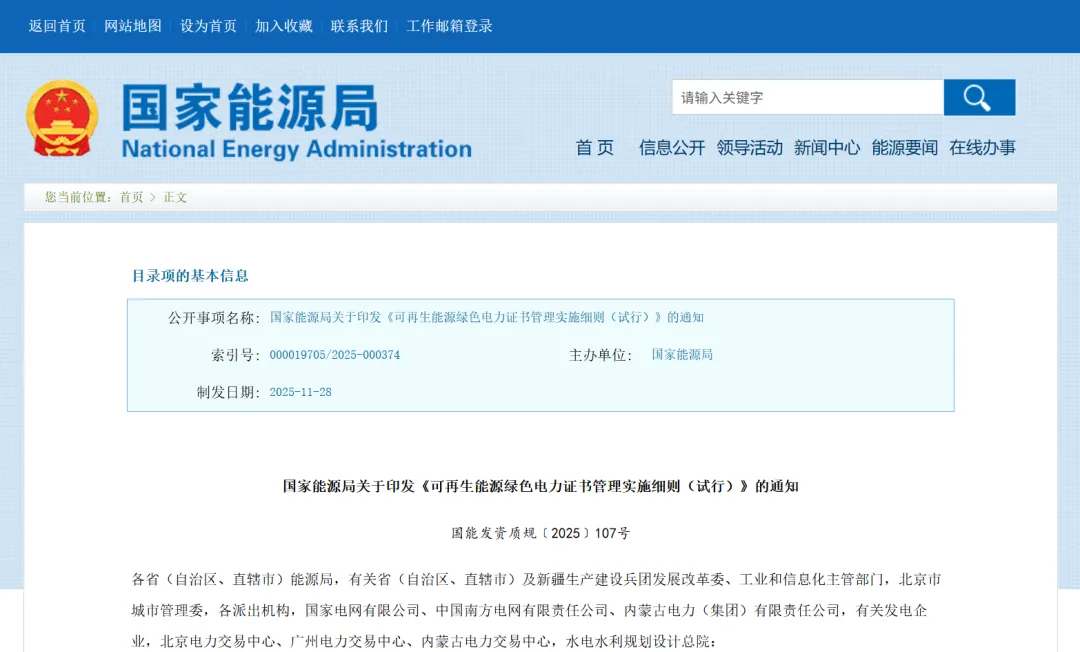This screenshot has height=652, width=1080.
Task: Click 返回首页 in the top bar
Action: [x=57, y=26]
